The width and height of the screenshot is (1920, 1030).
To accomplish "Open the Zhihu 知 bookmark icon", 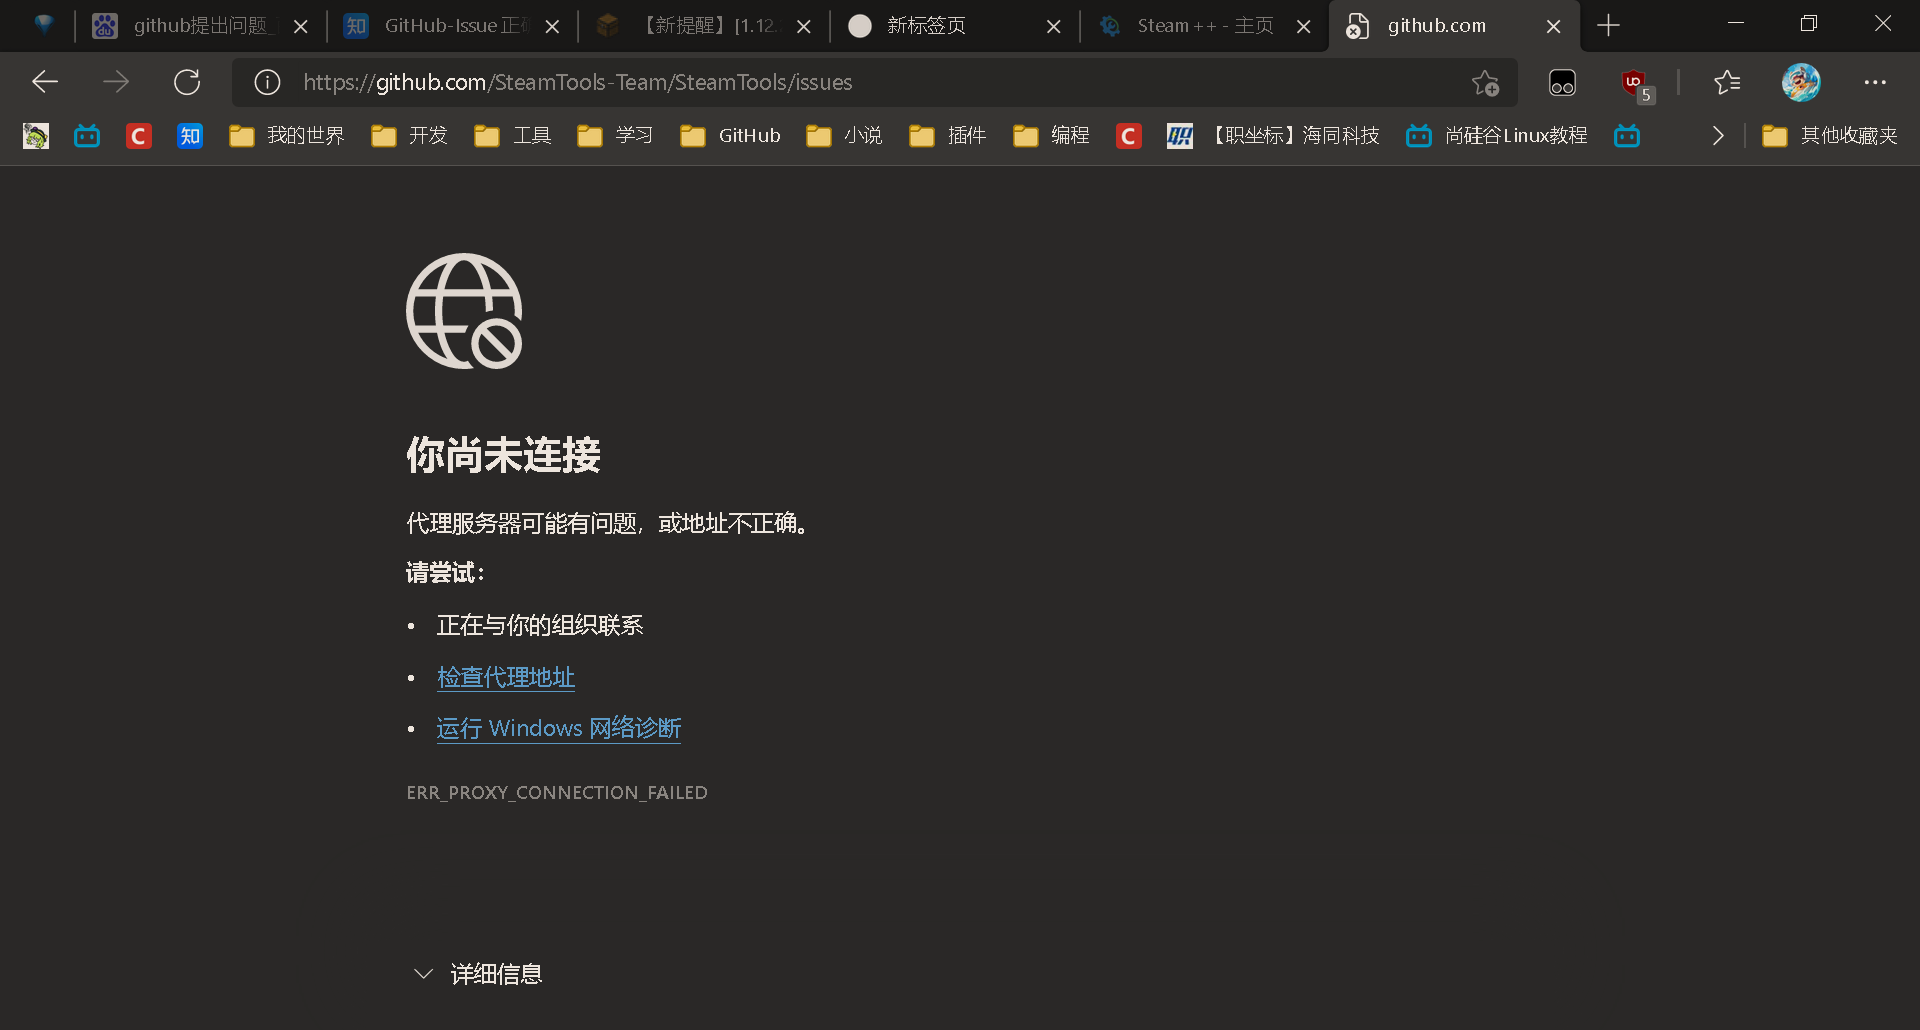I will click(x=190, y=136).
